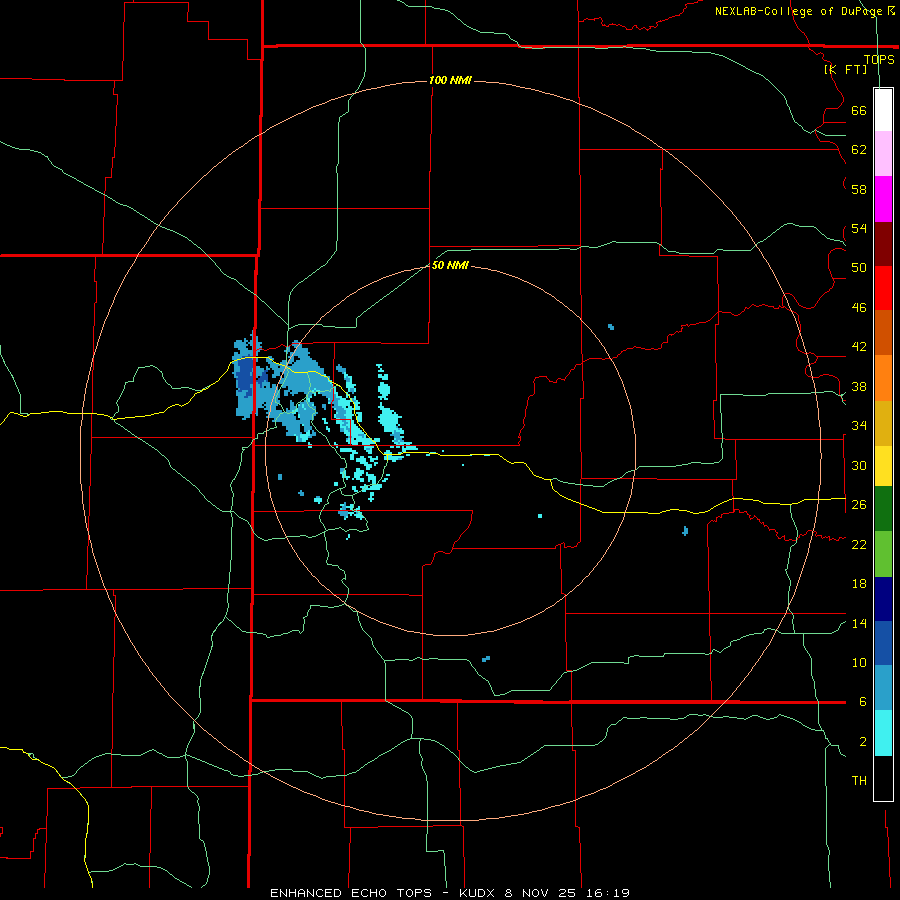Image resolution: width=900 pixels, height=900 pixels.
Task: Click the "50" legend value
Action: pos(859,268)
